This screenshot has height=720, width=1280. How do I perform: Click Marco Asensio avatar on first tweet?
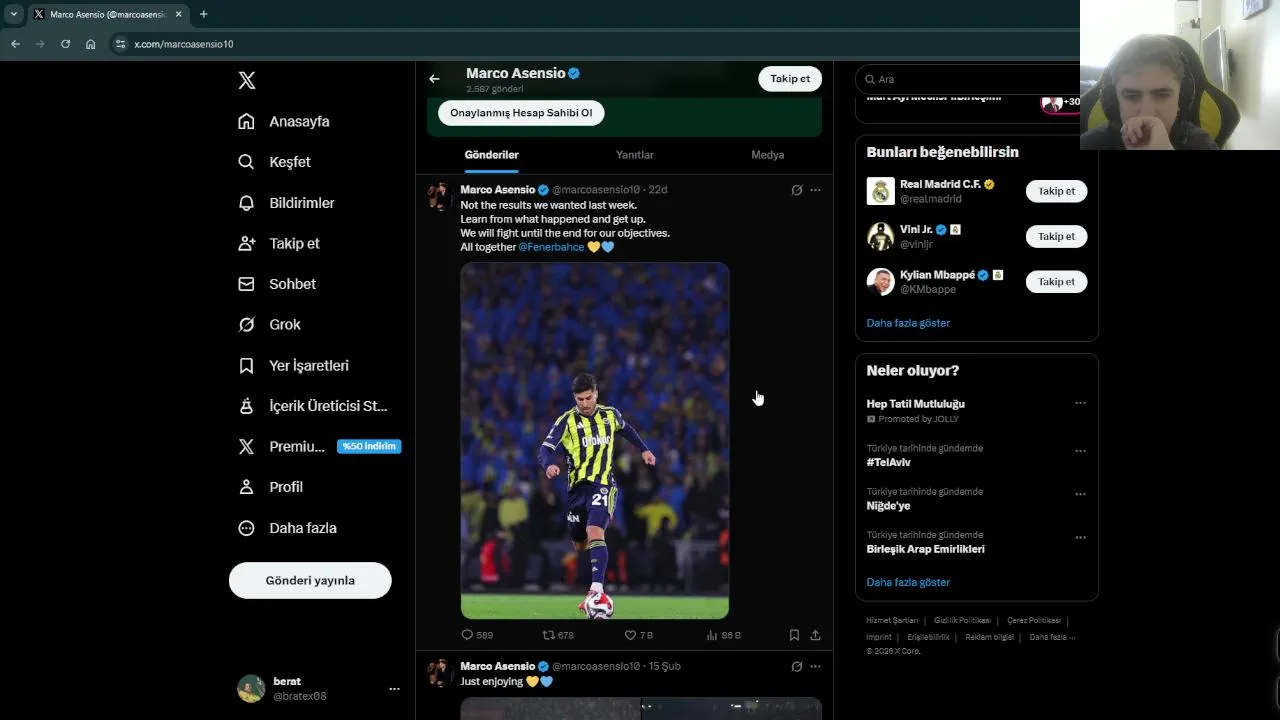tap(440, 196)
